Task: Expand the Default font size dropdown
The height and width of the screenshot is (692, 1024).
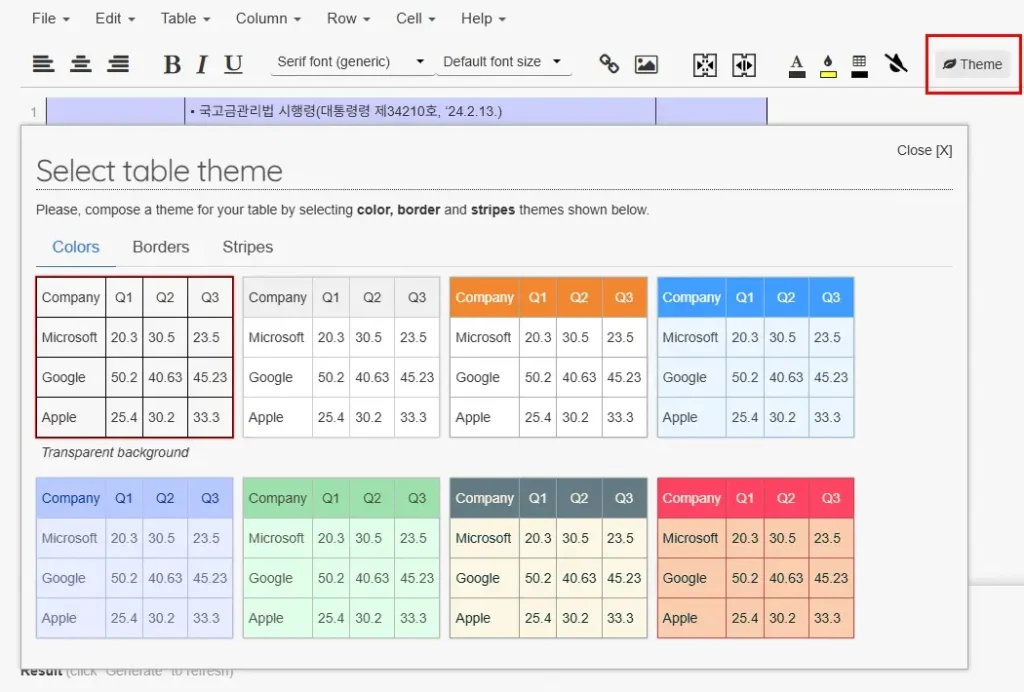Action: (x=502, y=62)
